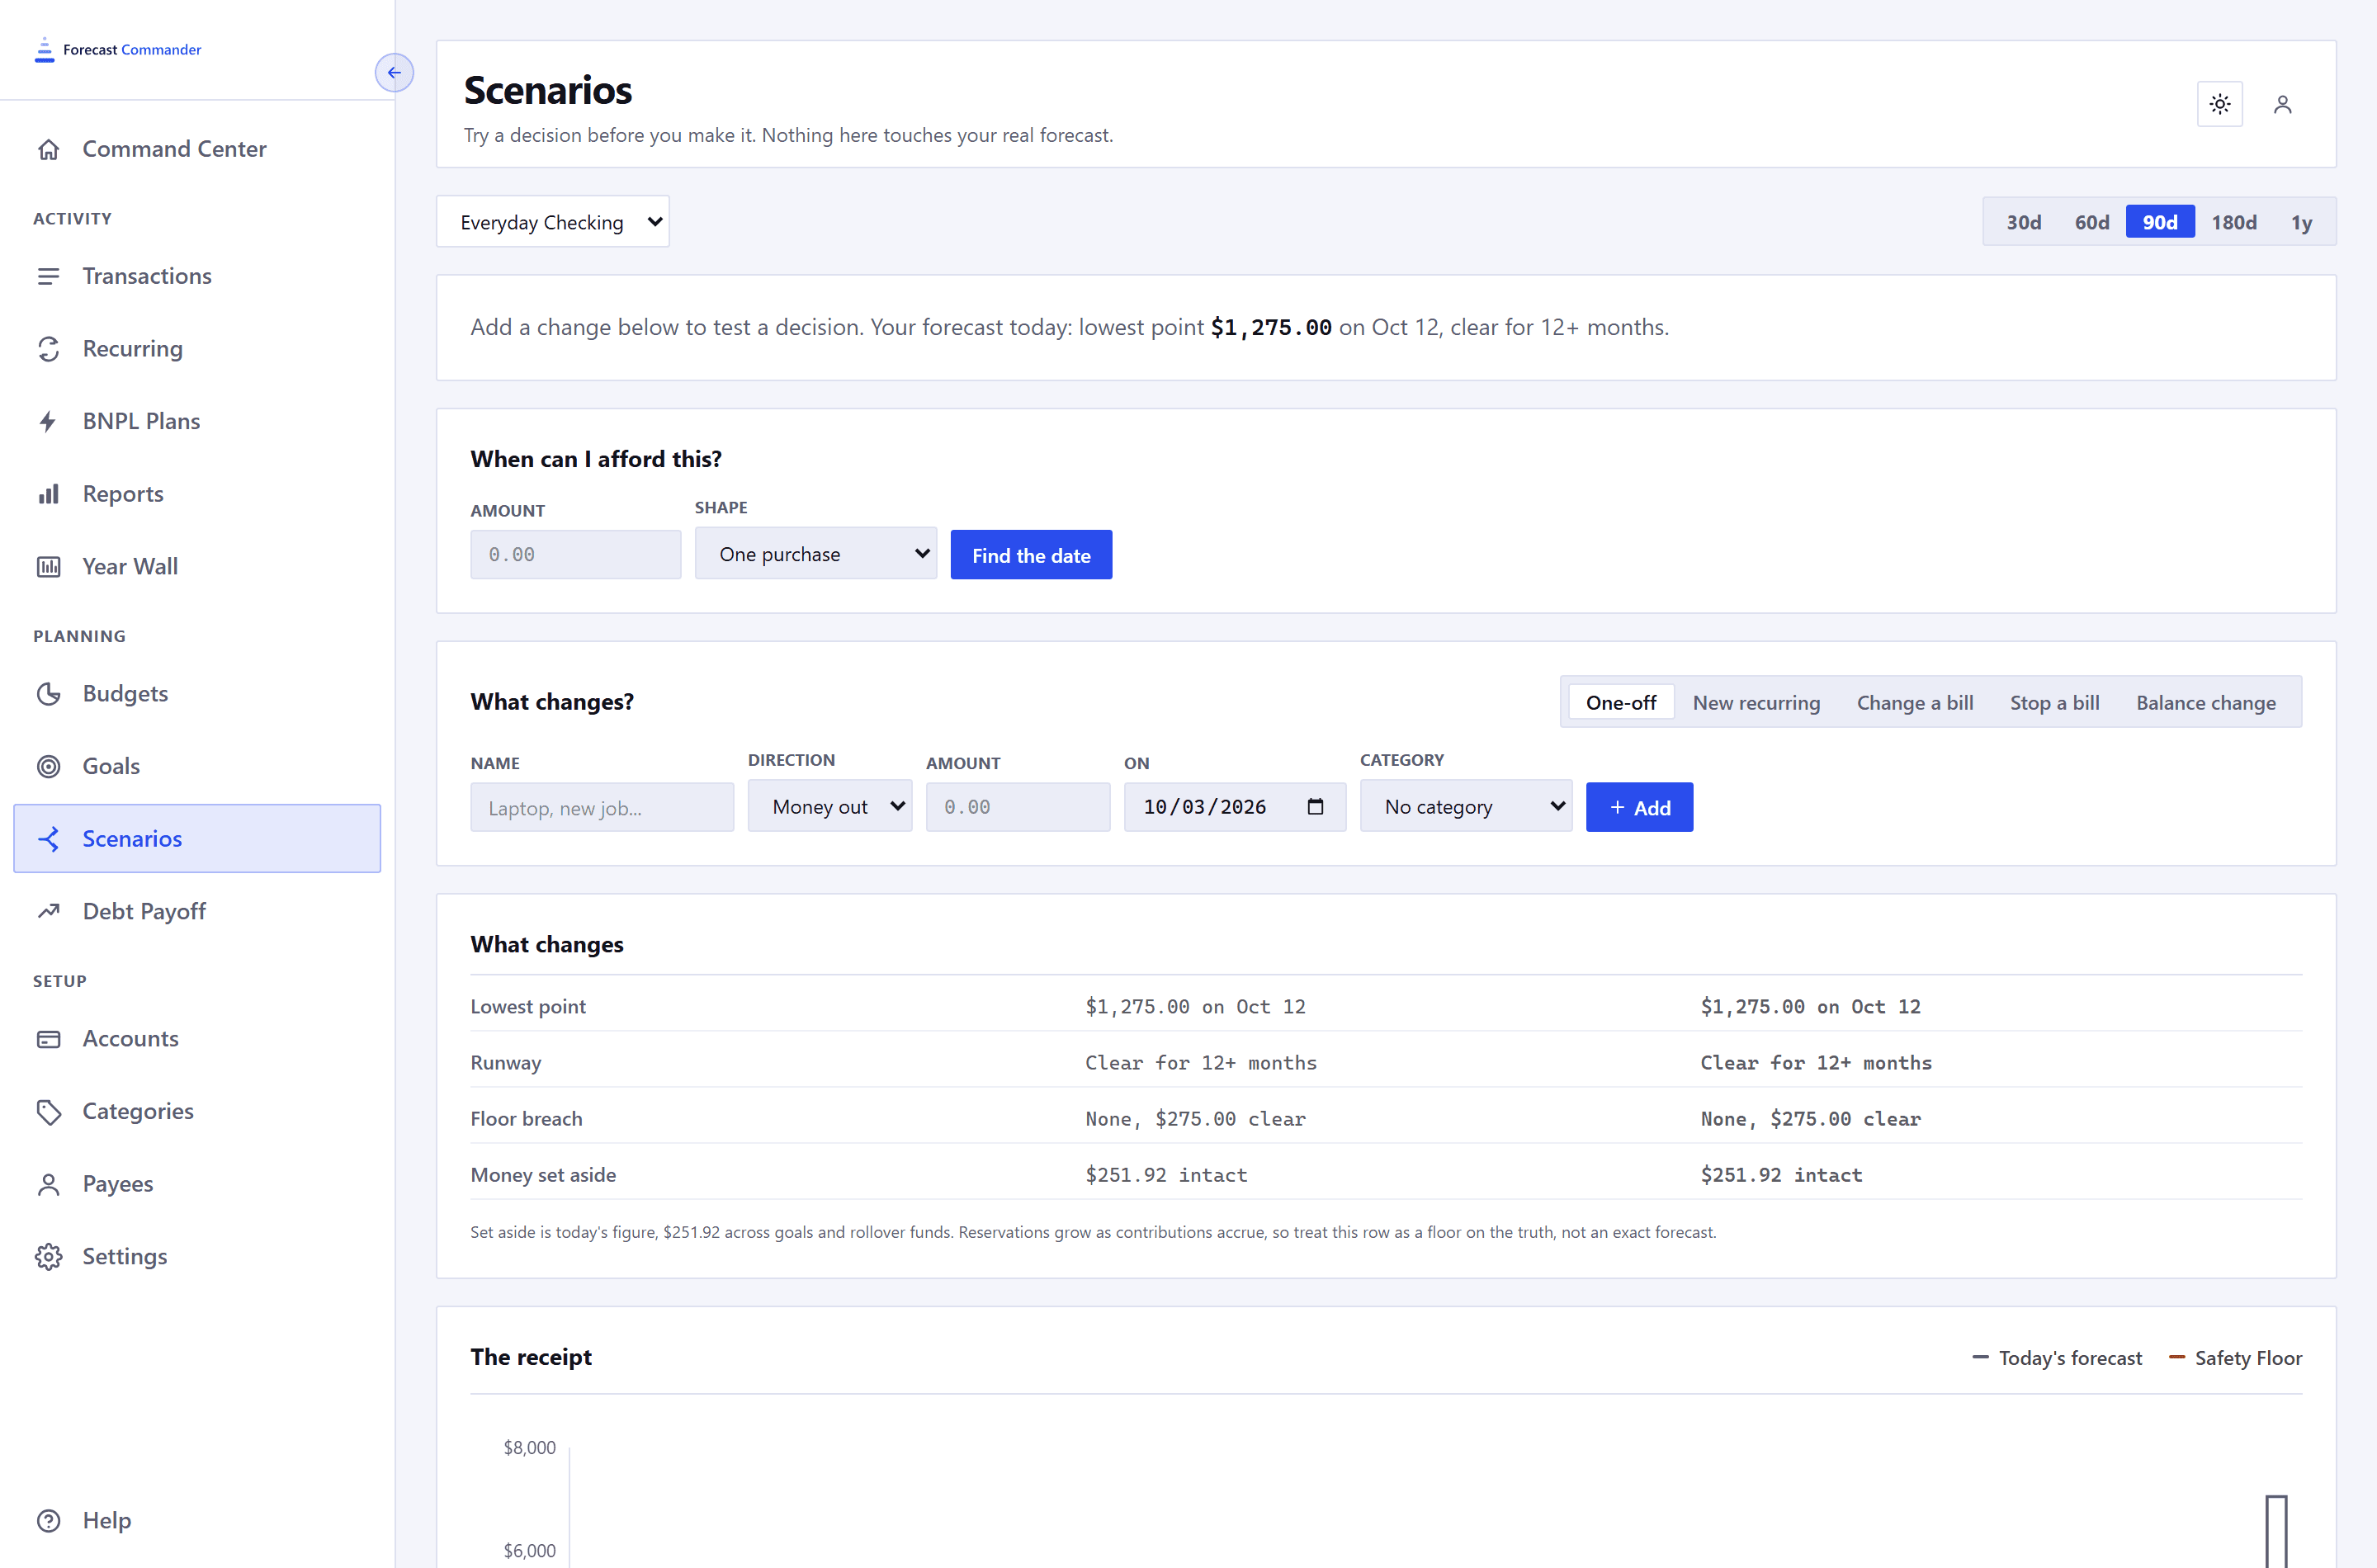
Task: Open Goals target icon
Action: [48, 766]
